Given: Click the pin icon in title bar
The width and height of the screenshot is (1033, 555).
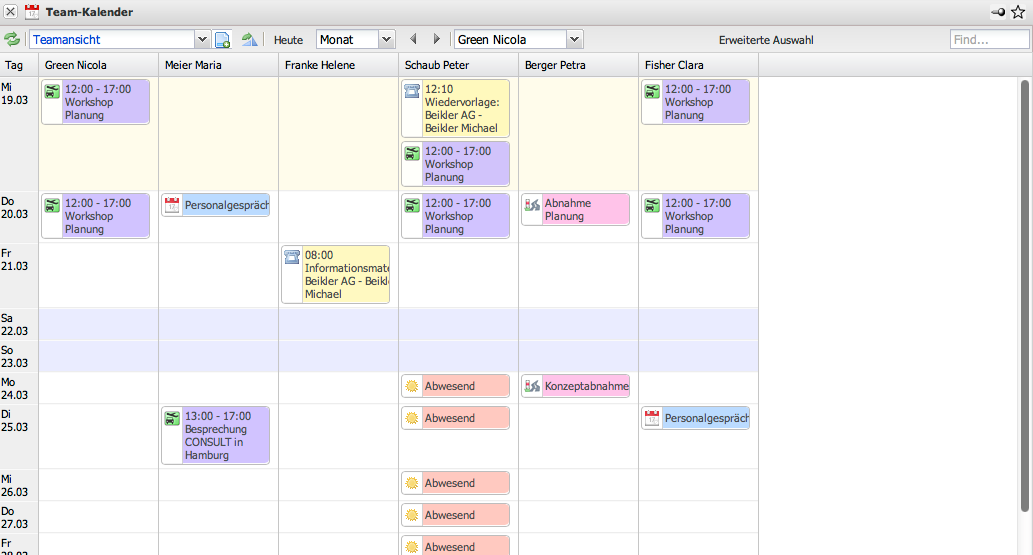Looking at the screenshot, I should (x=998, y=12).
